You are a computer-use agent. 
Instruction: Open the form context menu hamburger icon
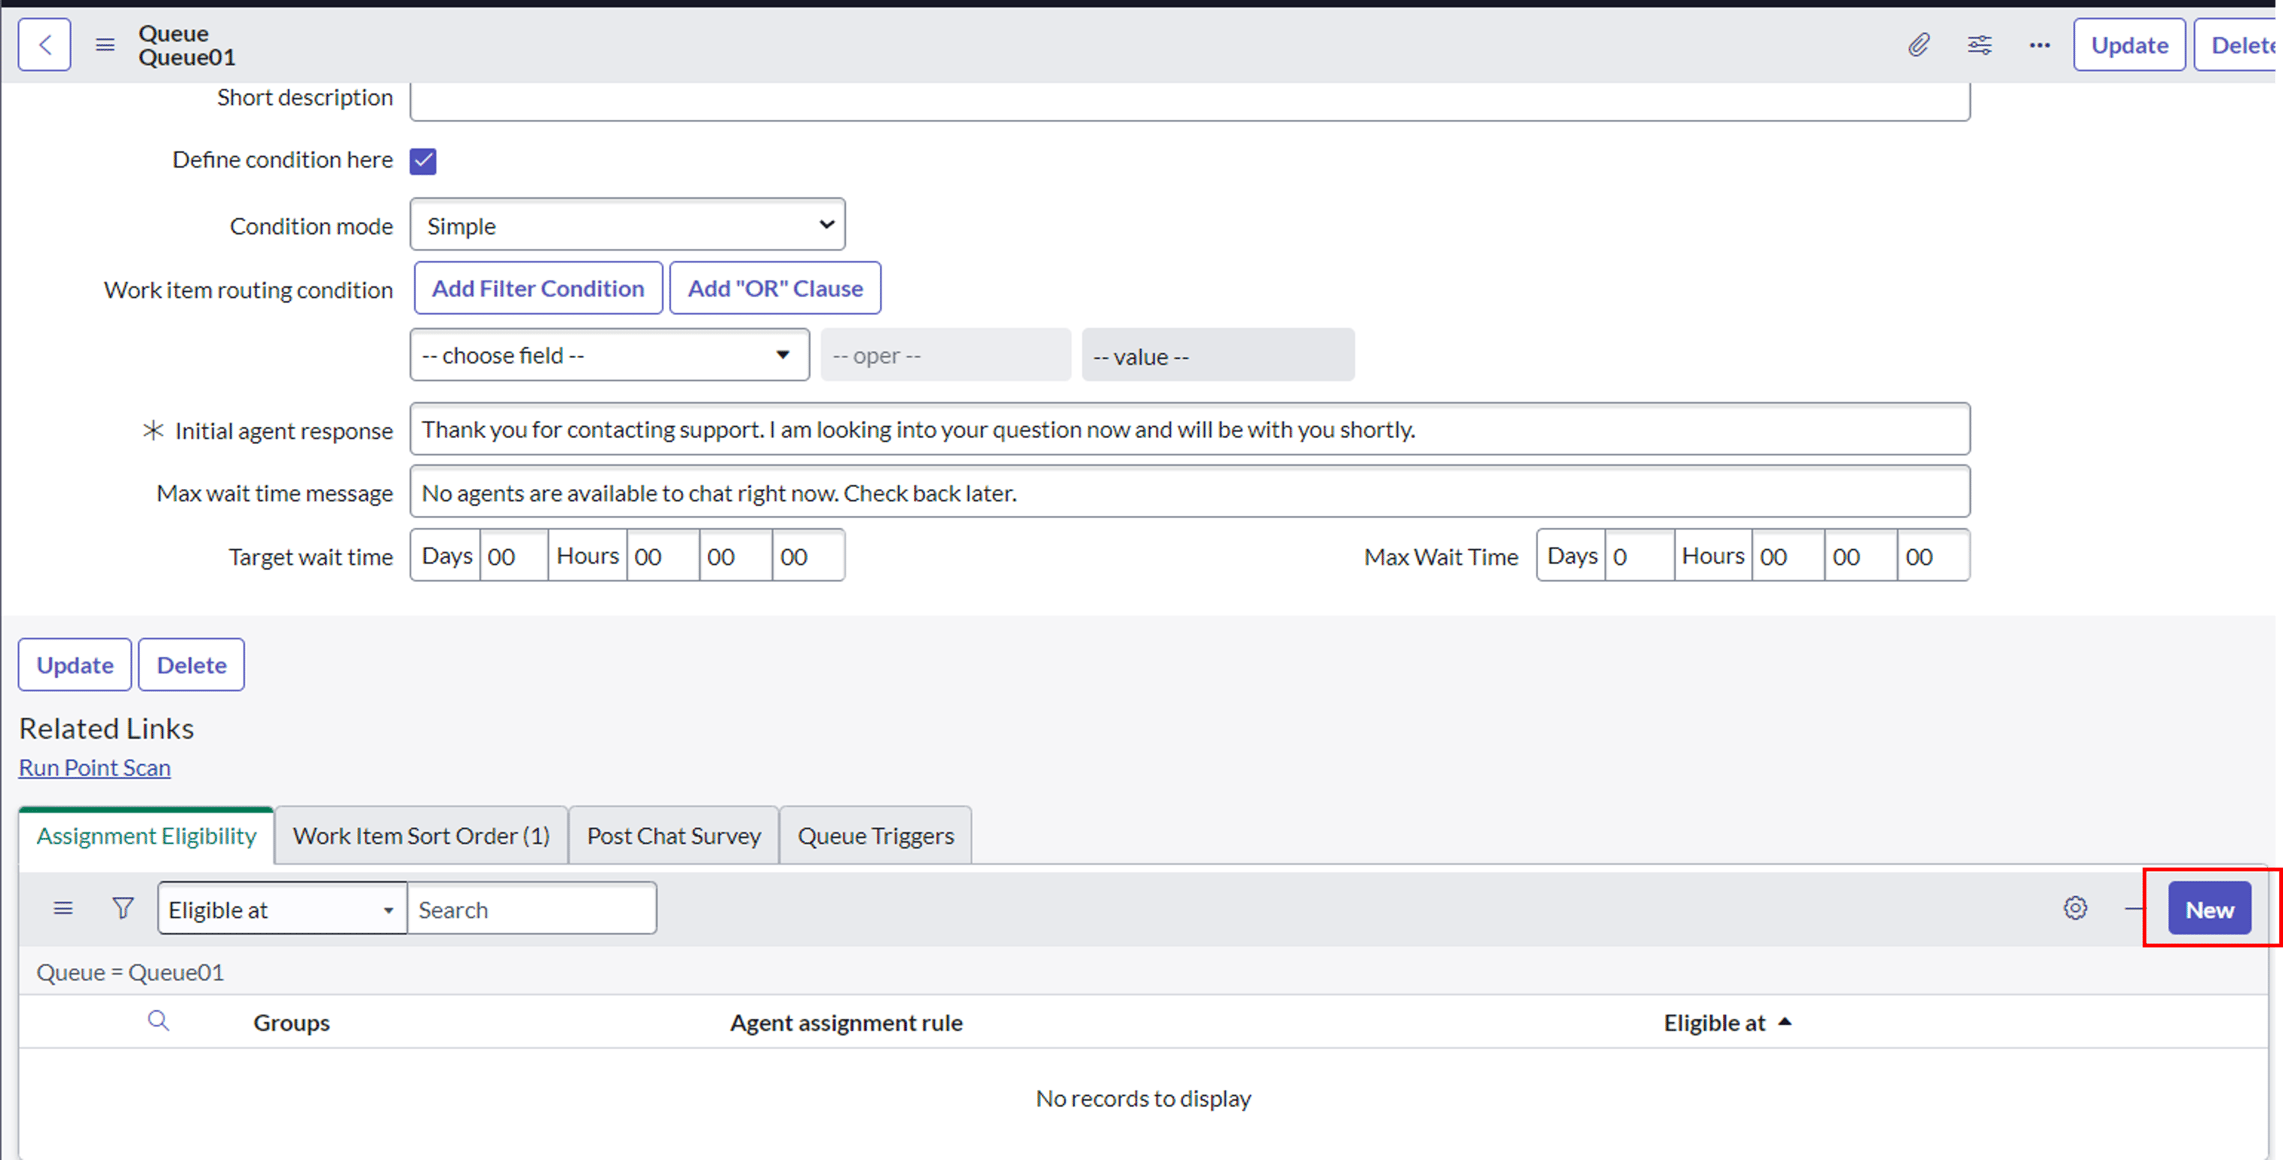tap(104, 44)
